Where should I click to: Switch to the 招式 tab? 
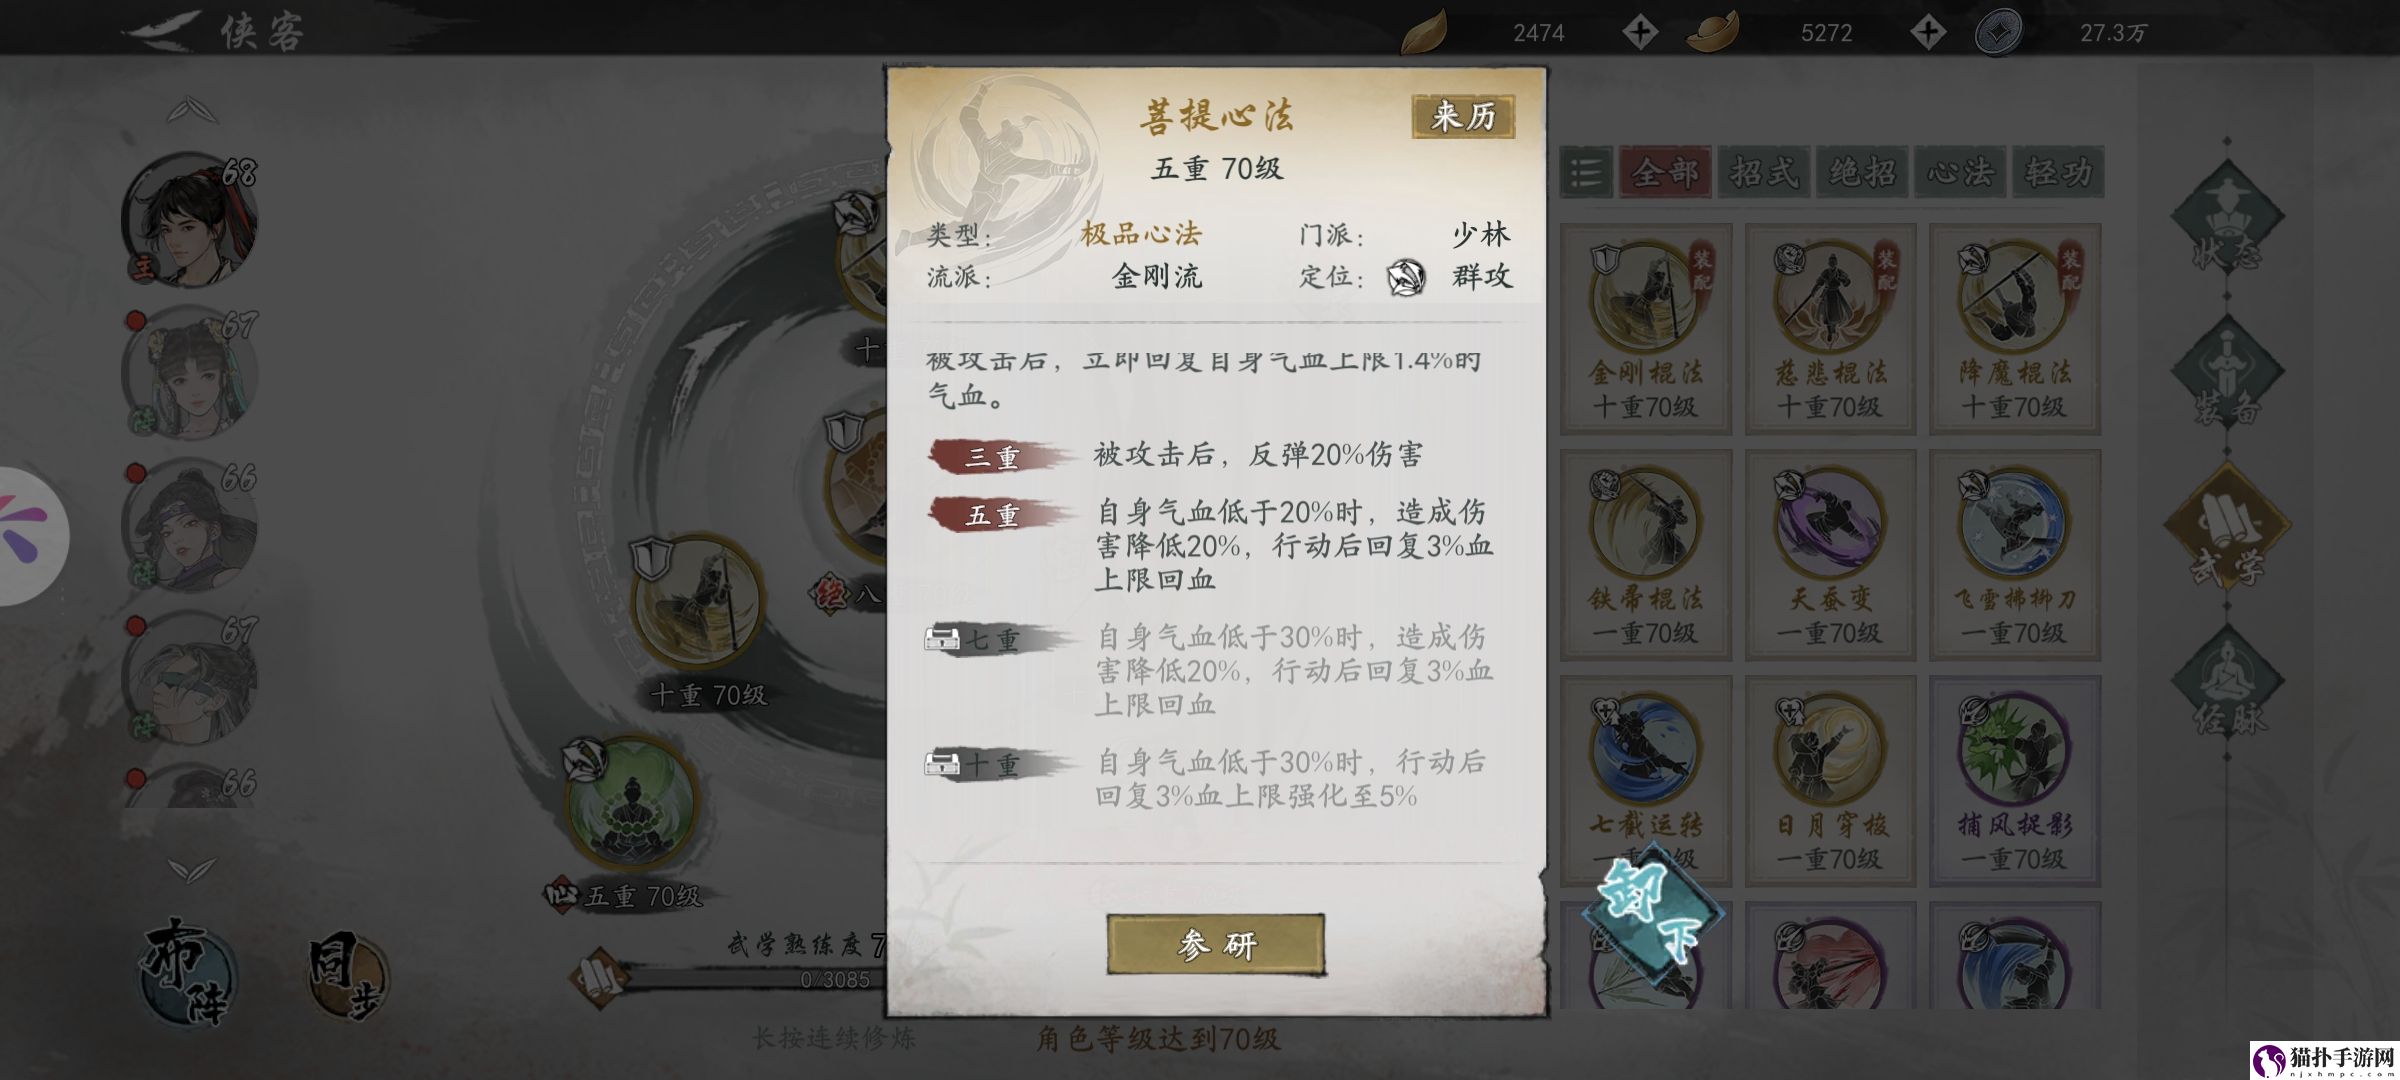1764,173
